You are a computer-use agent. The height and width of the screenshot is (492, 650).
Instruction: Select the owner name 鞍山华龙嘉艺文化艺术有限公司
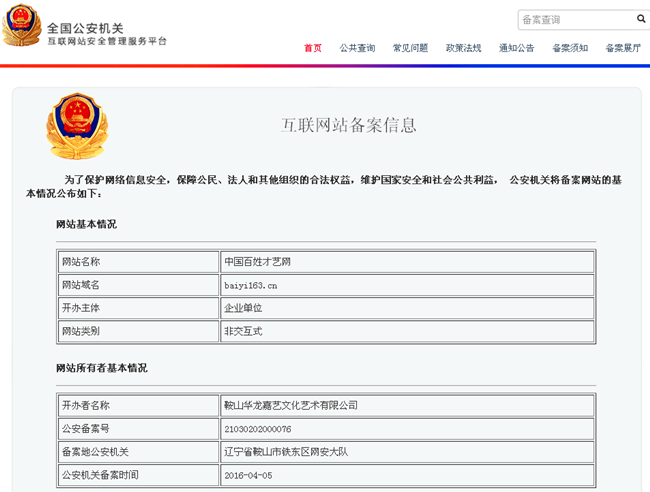(x=291, y=406)
